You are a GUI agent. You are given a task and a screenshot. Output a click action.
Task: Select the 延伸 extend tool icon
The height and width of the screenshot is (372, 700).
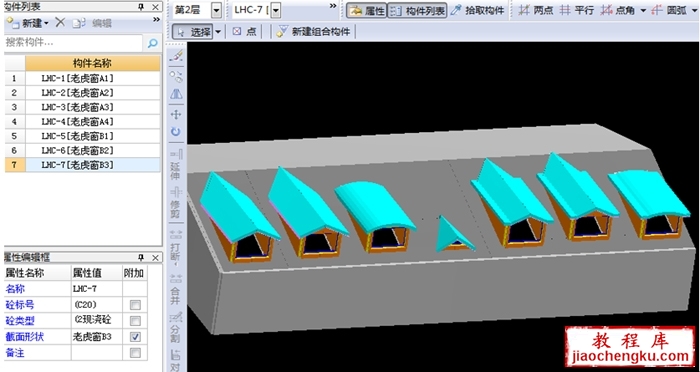point(176,164)
